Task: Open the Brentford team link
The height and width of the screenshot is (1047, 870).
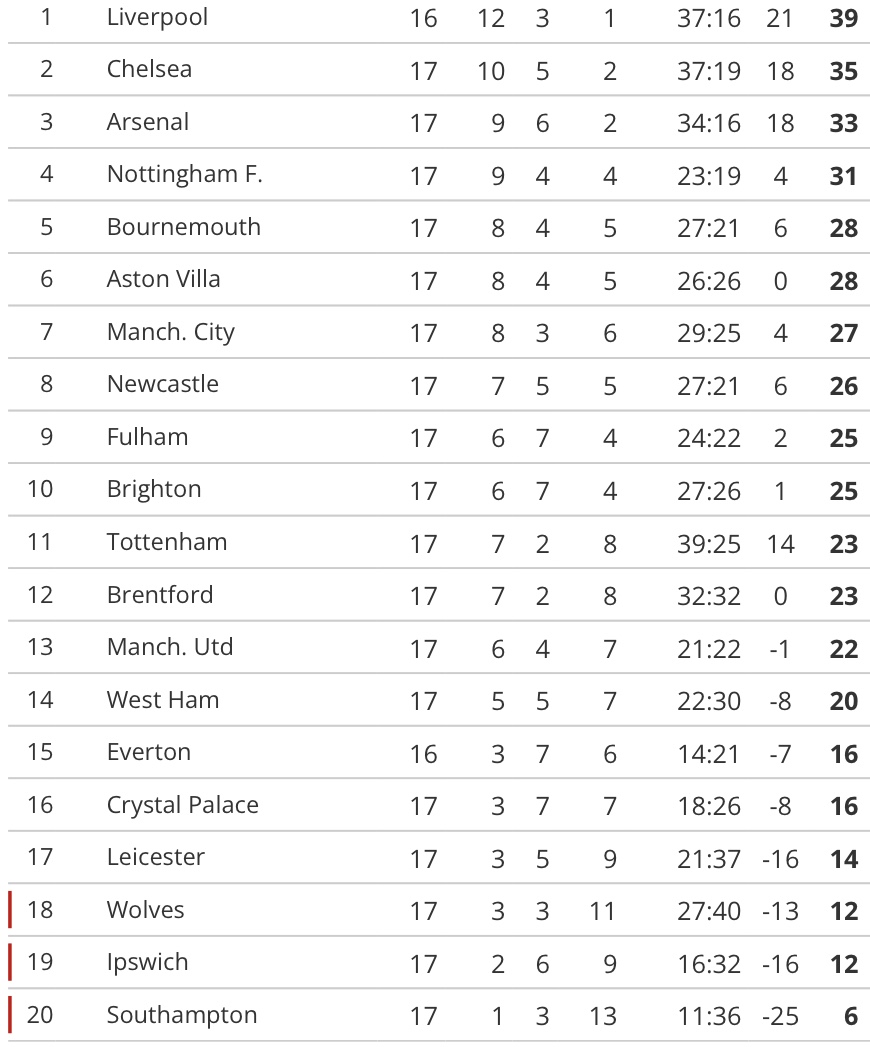Action: (160, 595)
